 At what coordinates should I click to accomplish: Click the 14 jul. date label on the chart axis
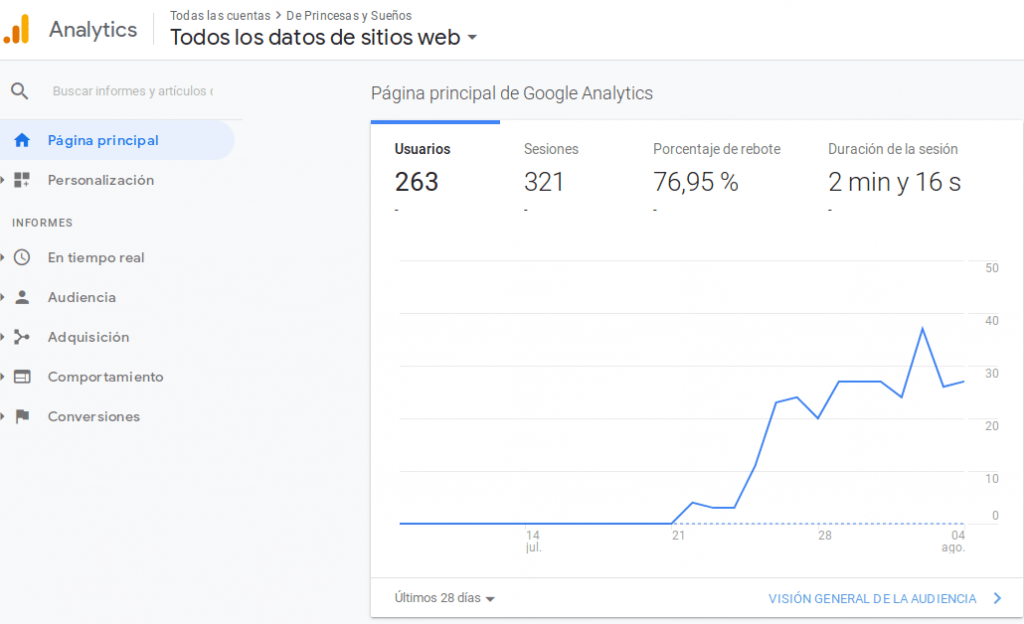(x=534, y=541)
